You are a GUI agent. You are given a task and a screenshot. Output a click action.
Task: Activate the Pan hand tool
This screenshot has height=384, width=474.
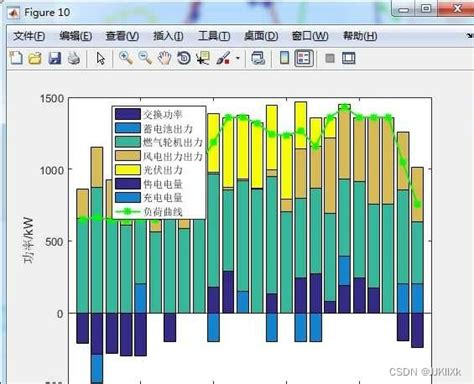tap(164, 58)
